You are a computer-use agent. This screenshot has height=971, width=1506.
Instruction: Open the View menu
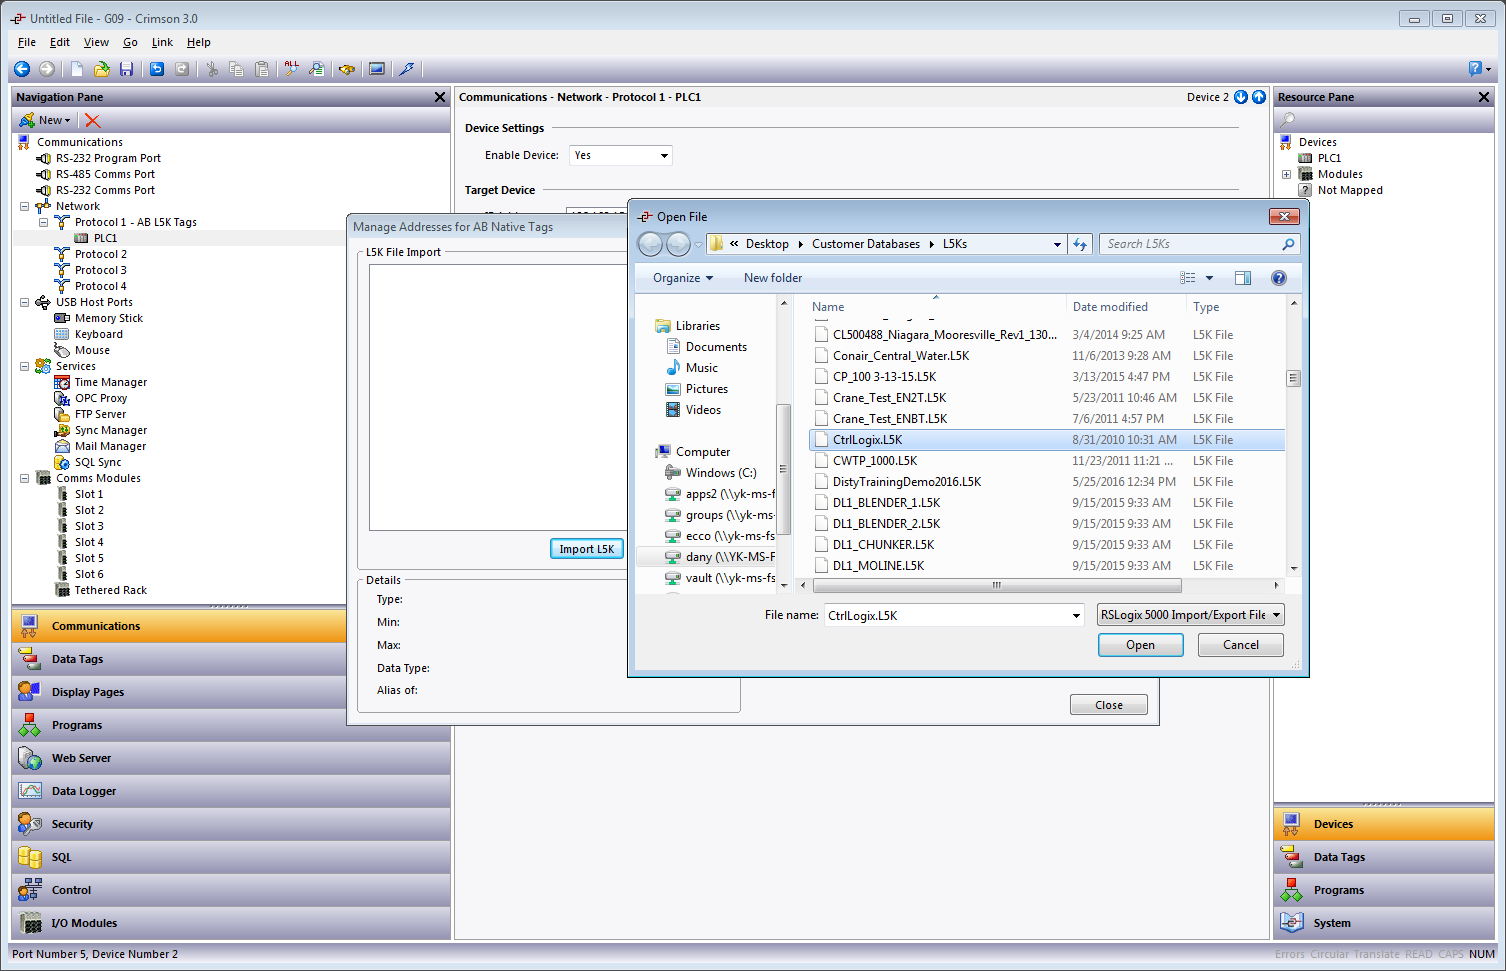click(x=96, y=42)
